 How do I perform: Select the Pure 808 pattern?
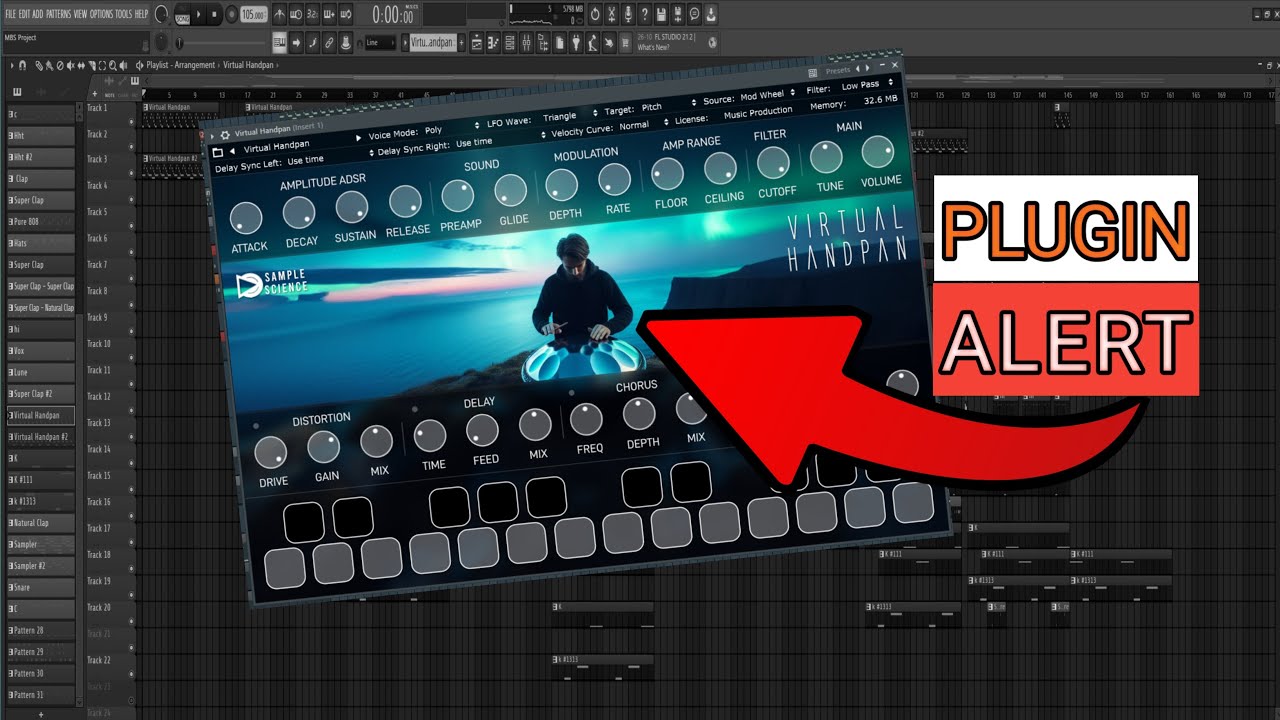tap(40, 222)
